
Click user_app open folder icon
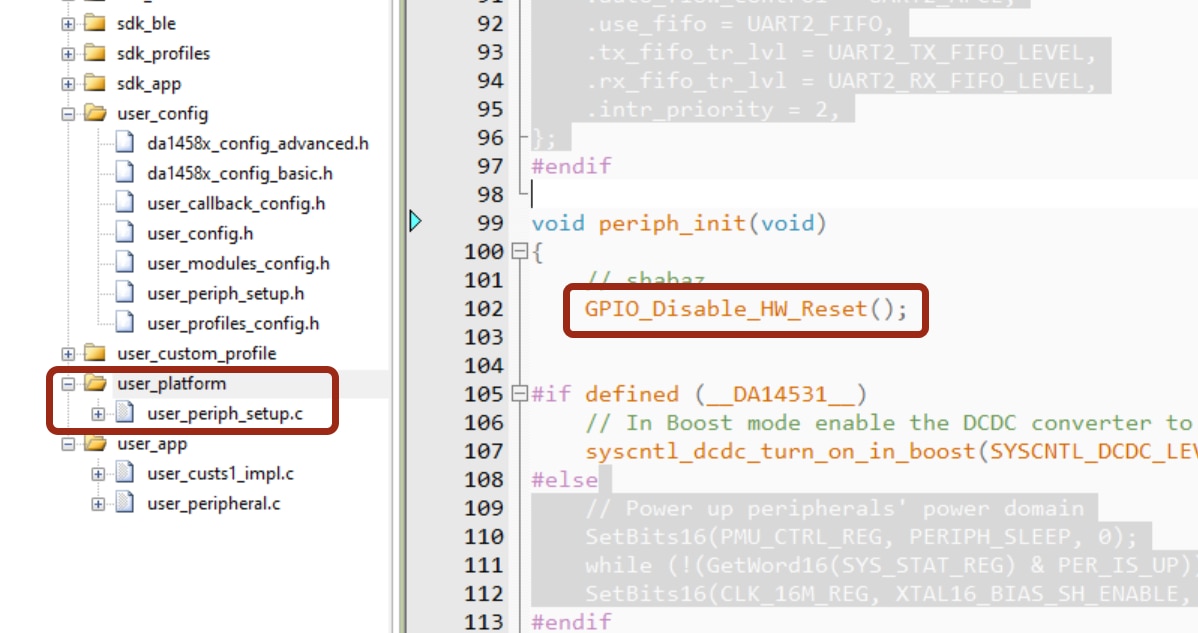pyautogui.click(x=96, y=443)
